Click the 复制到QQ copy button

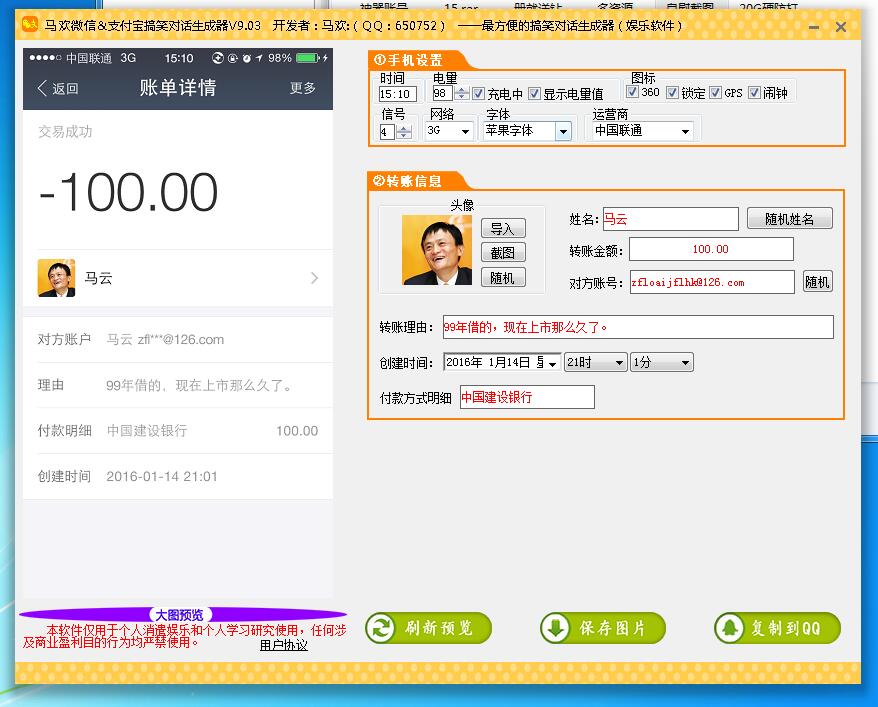777,628
